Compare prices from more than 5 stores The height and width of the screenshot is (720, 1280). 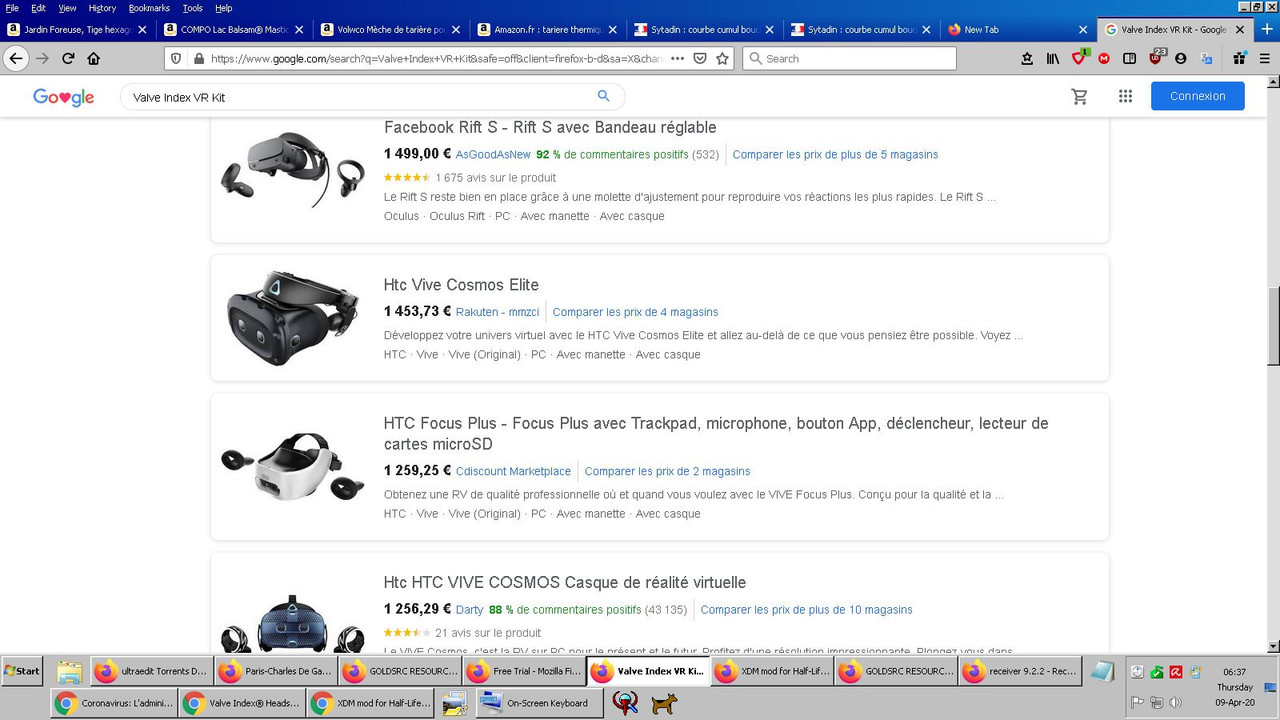click(x=835, y=154)
